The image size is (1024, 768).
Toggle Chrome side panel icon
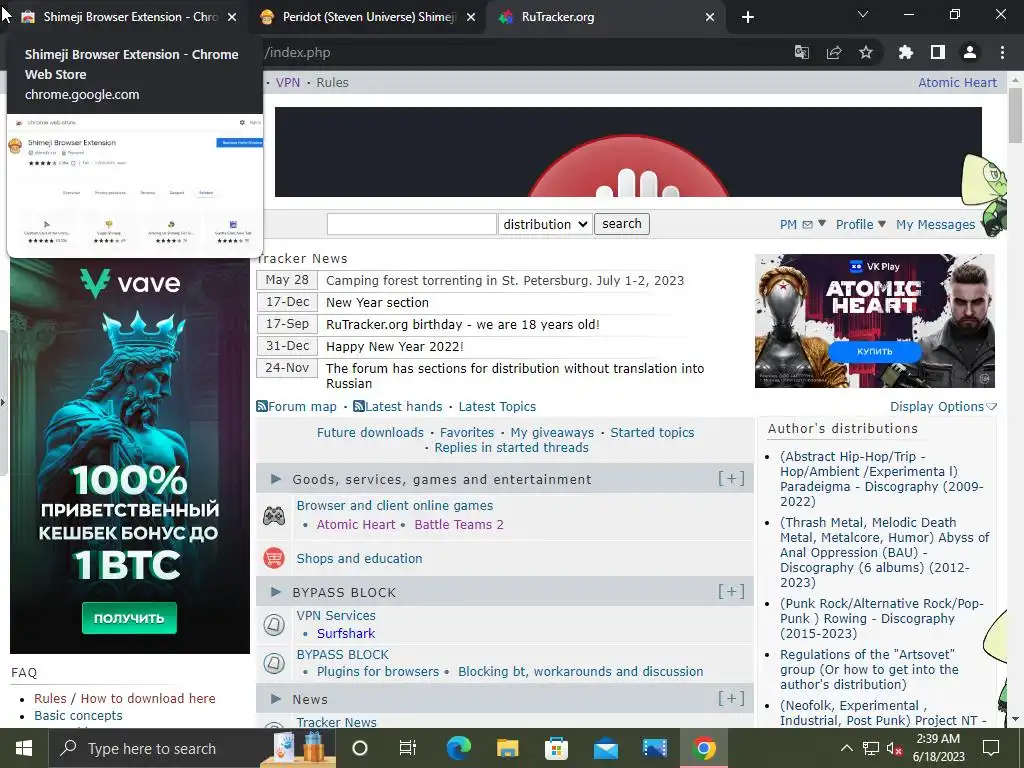[x=938, y=52]
